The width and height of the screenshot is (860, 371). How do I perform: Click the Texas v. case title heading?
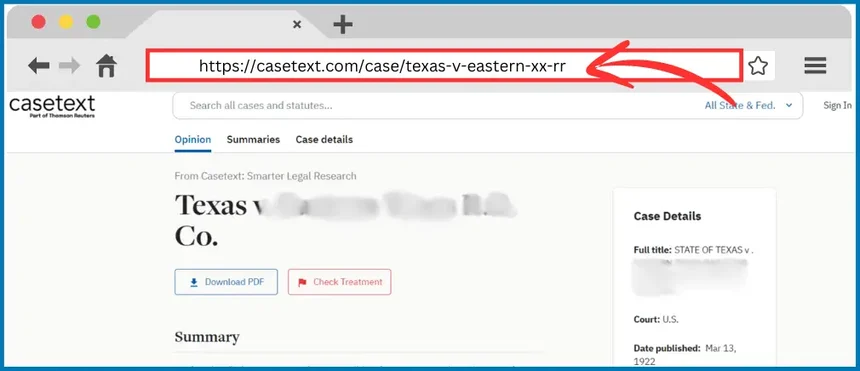point(346,220)
